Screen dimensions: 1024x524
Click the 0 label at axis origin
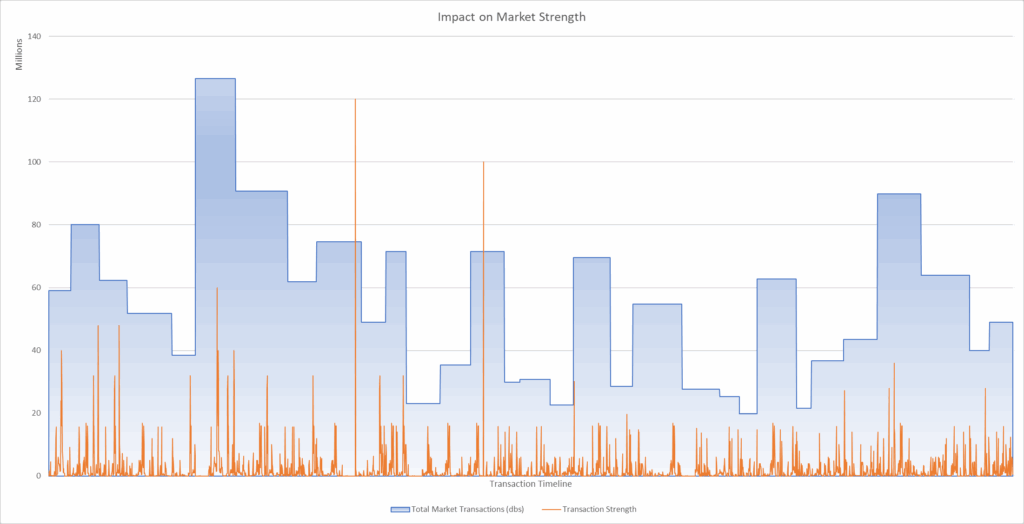click(39, 476)
